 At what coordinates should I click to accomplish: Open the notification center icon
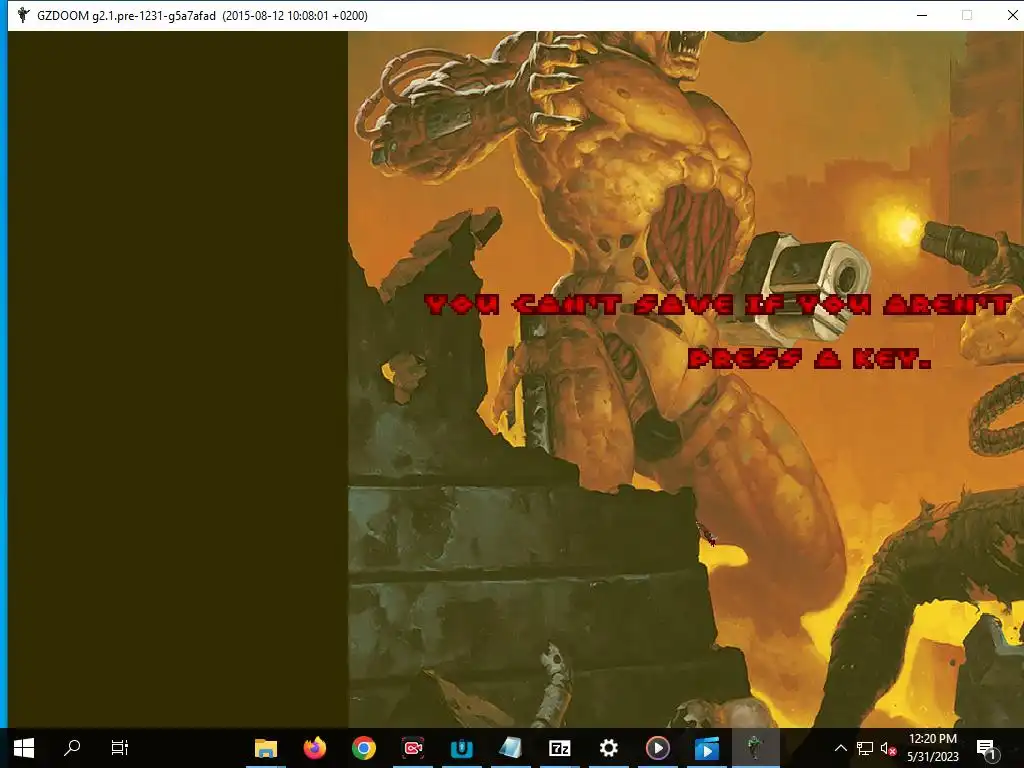click(987, 748)
